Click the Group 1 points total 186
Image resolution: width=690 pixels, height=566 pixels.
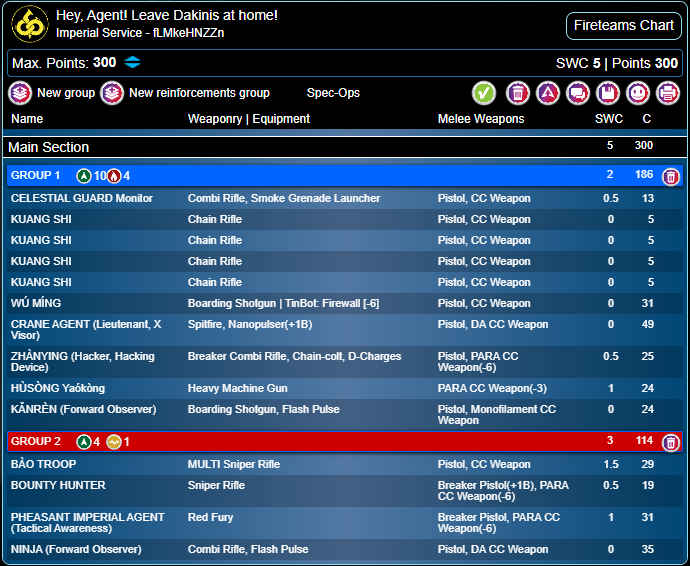pyautogui.click(x=644, y=174)
